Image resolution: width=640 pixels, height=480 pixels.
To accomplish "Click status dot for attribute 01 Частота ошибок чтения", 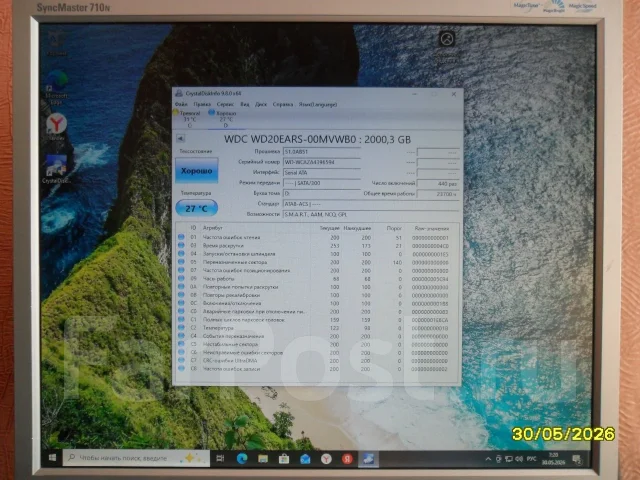I will pyautogui.click(x=181, y=237).
